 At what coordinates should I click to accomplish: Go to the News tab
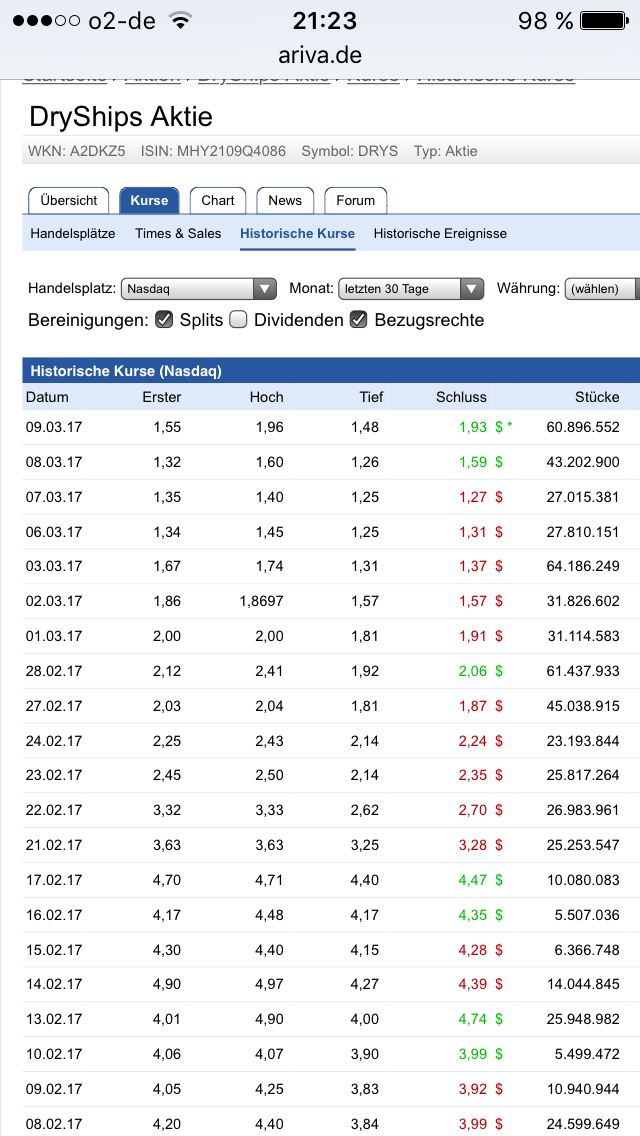click(285, 200)
